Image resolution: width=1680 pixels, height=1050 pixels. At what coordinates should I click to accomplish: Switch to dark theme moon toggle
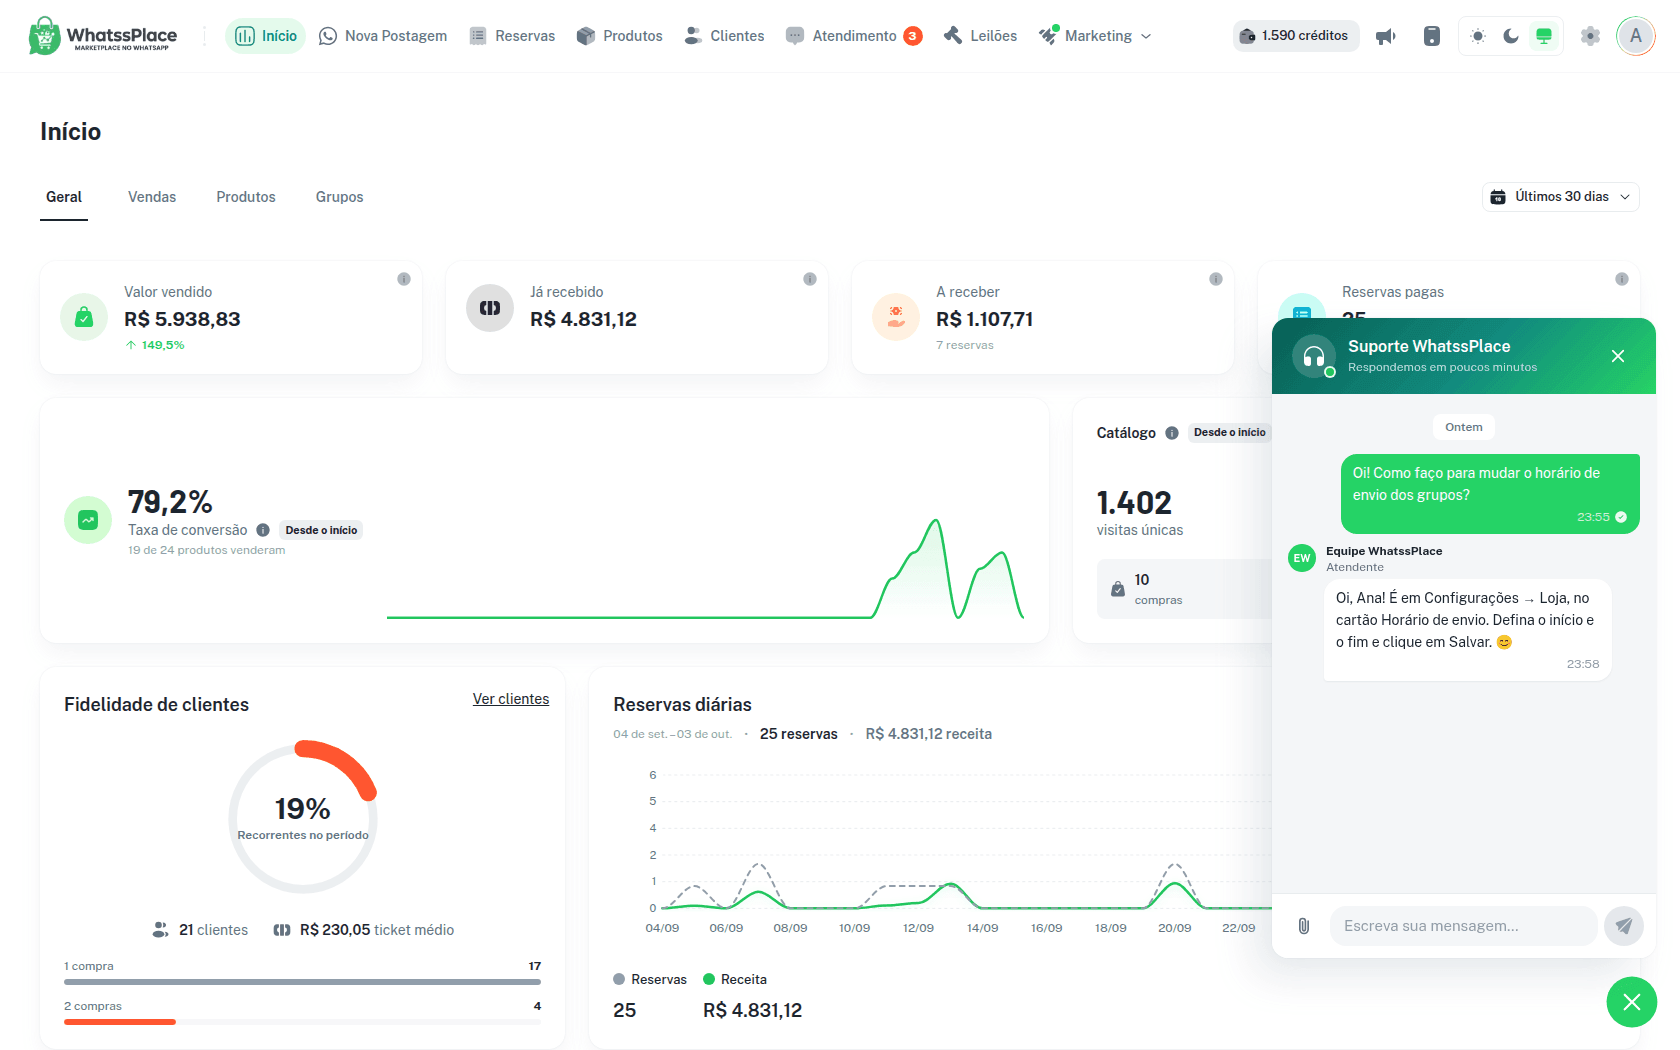(1511, 36)
